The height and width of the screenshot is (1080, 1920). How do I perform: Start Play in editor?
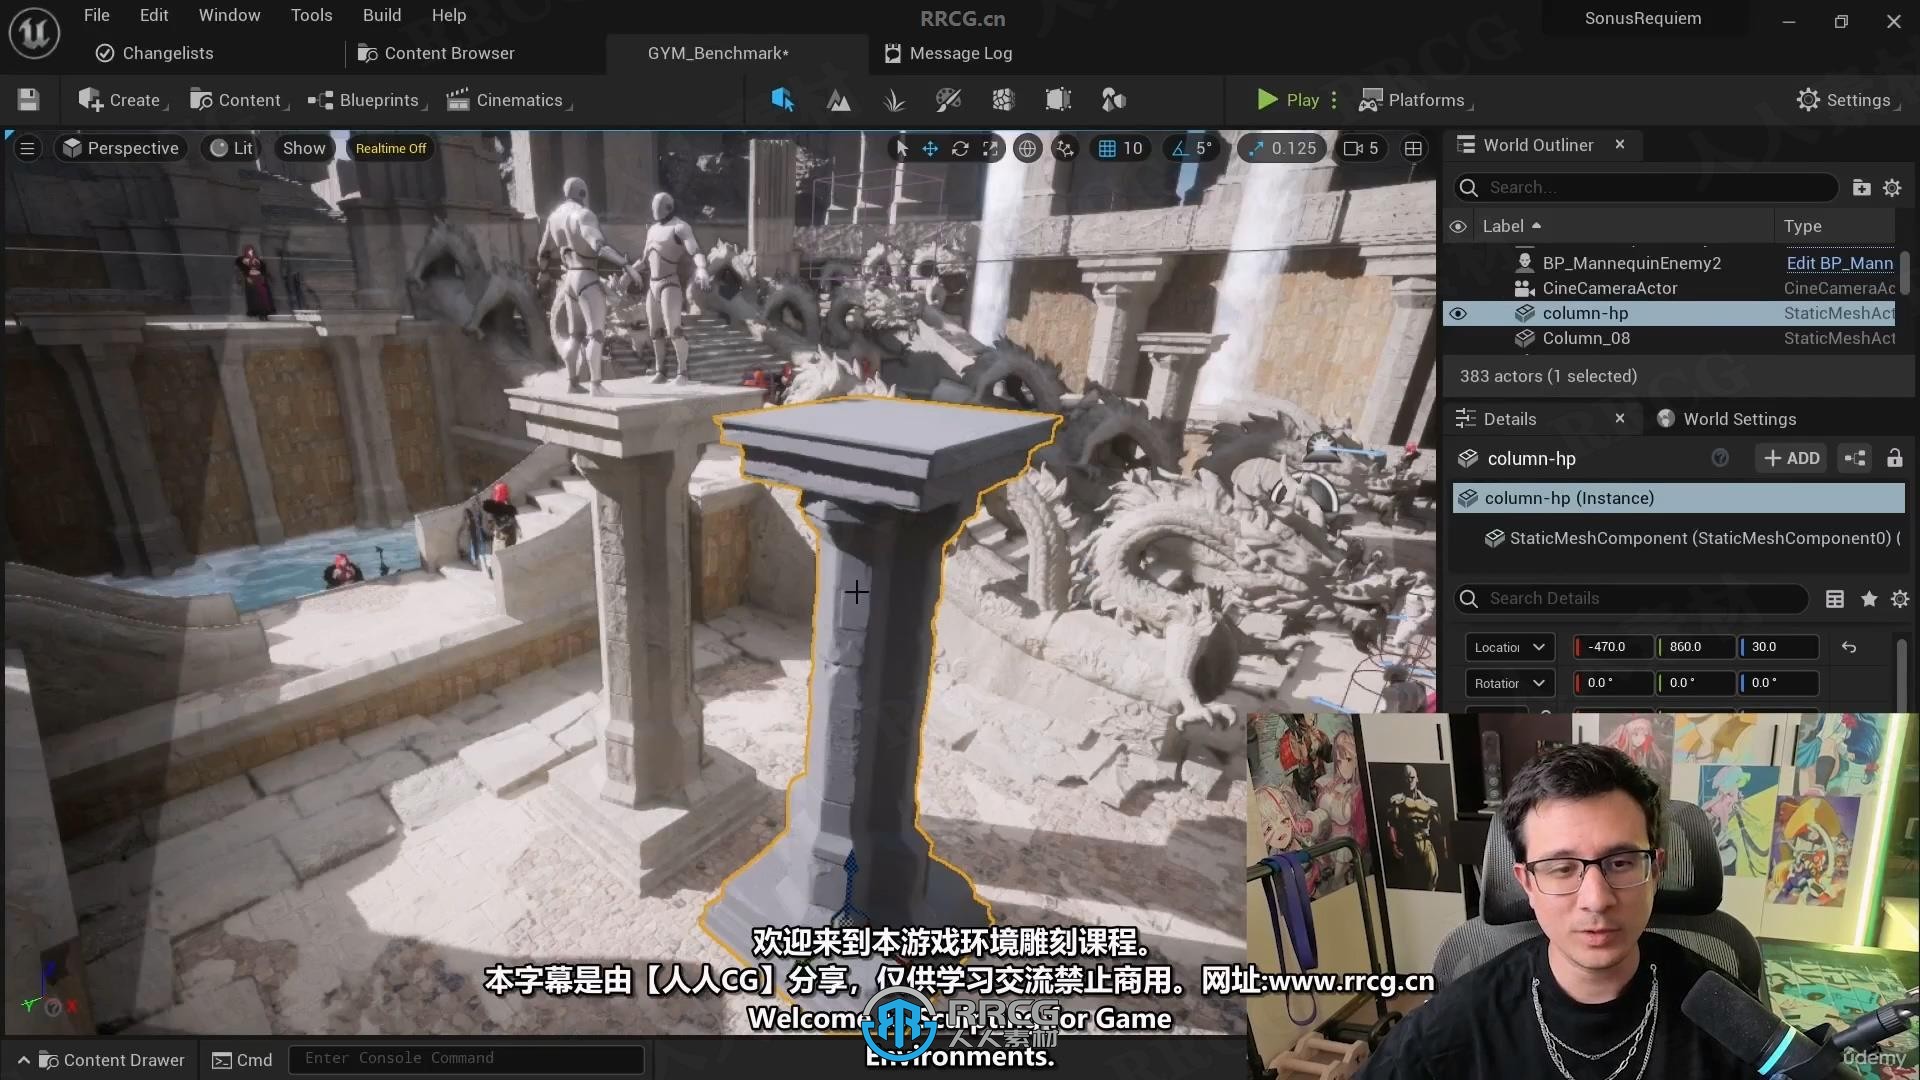pyautogui.click(x=1288, y=100)
